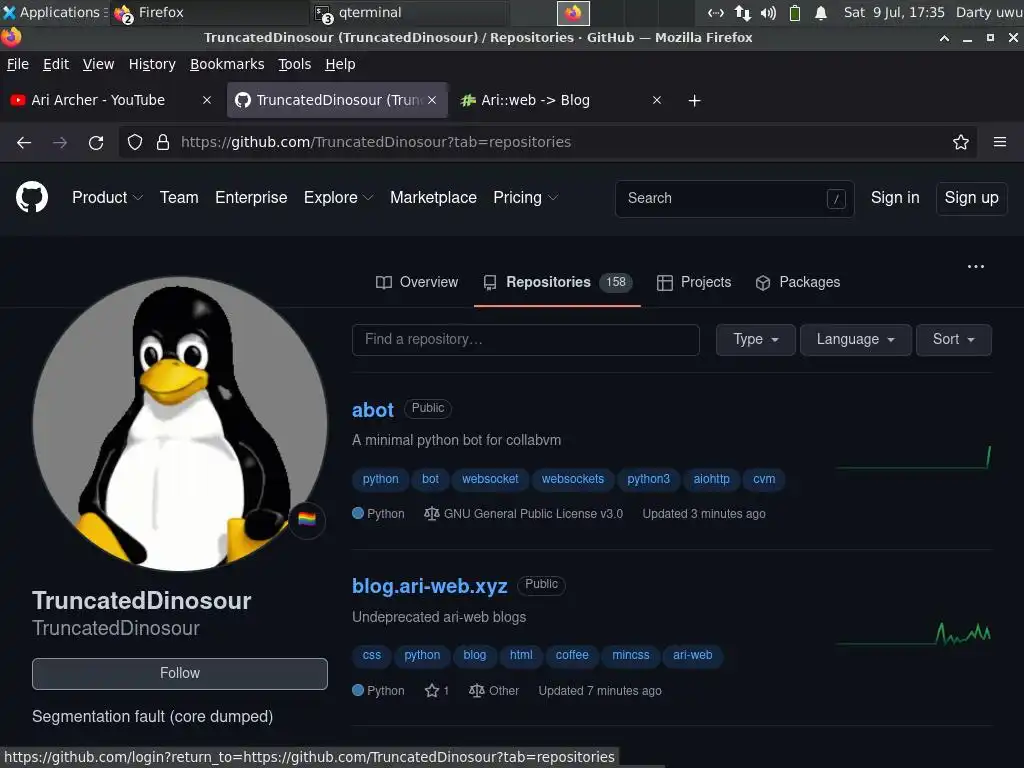This screenshot has width=1024, height=768.
Task: Expand the Explore dropdown
Action: pos(338,197)
